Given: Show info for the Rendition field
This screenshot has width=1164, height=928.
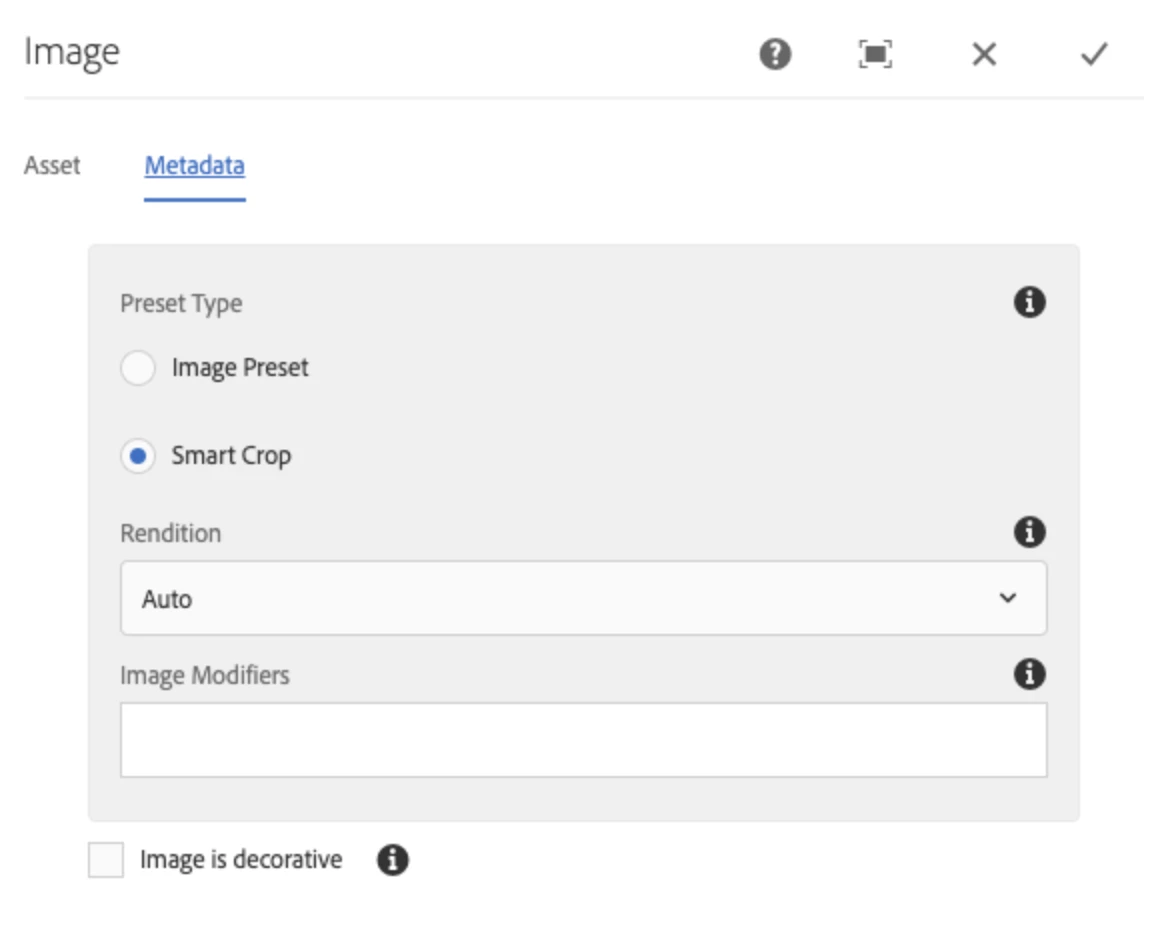Looking at the screenshot, I should click(x=1029, y=533).
